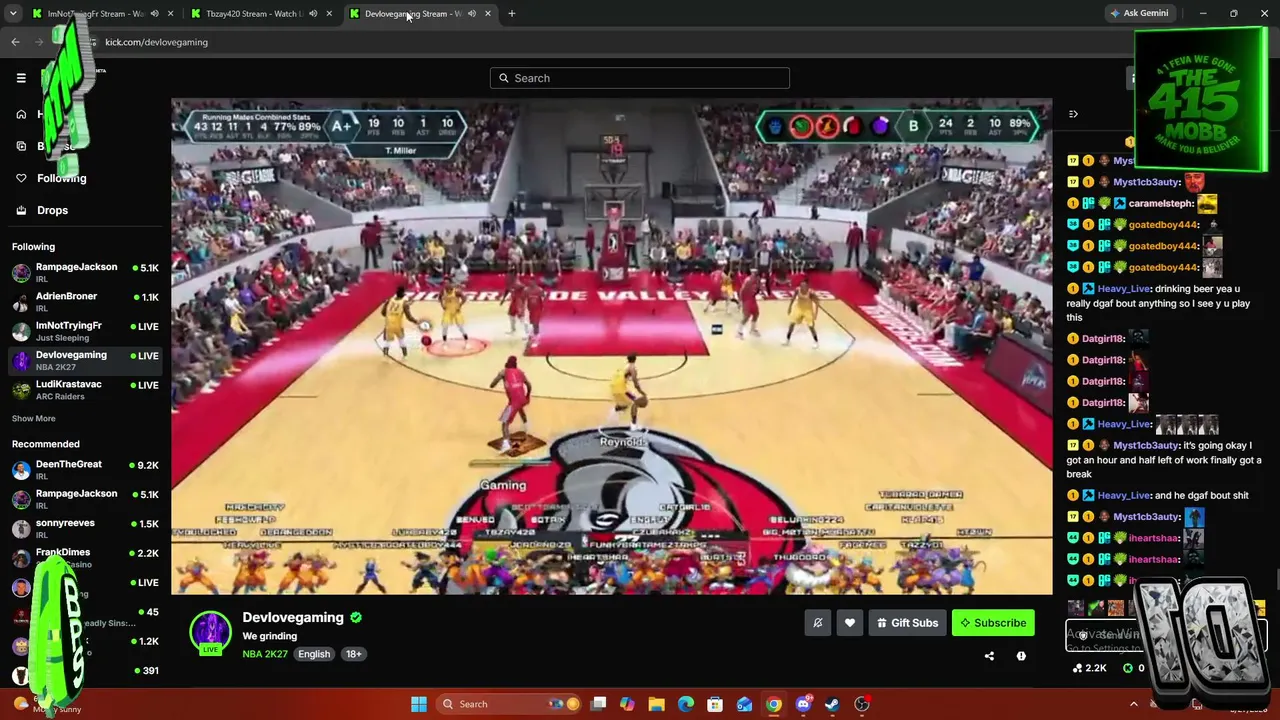Open RampageJackson in the Recommended list
The image size is (1280, 720).
[x=85, y=499]
